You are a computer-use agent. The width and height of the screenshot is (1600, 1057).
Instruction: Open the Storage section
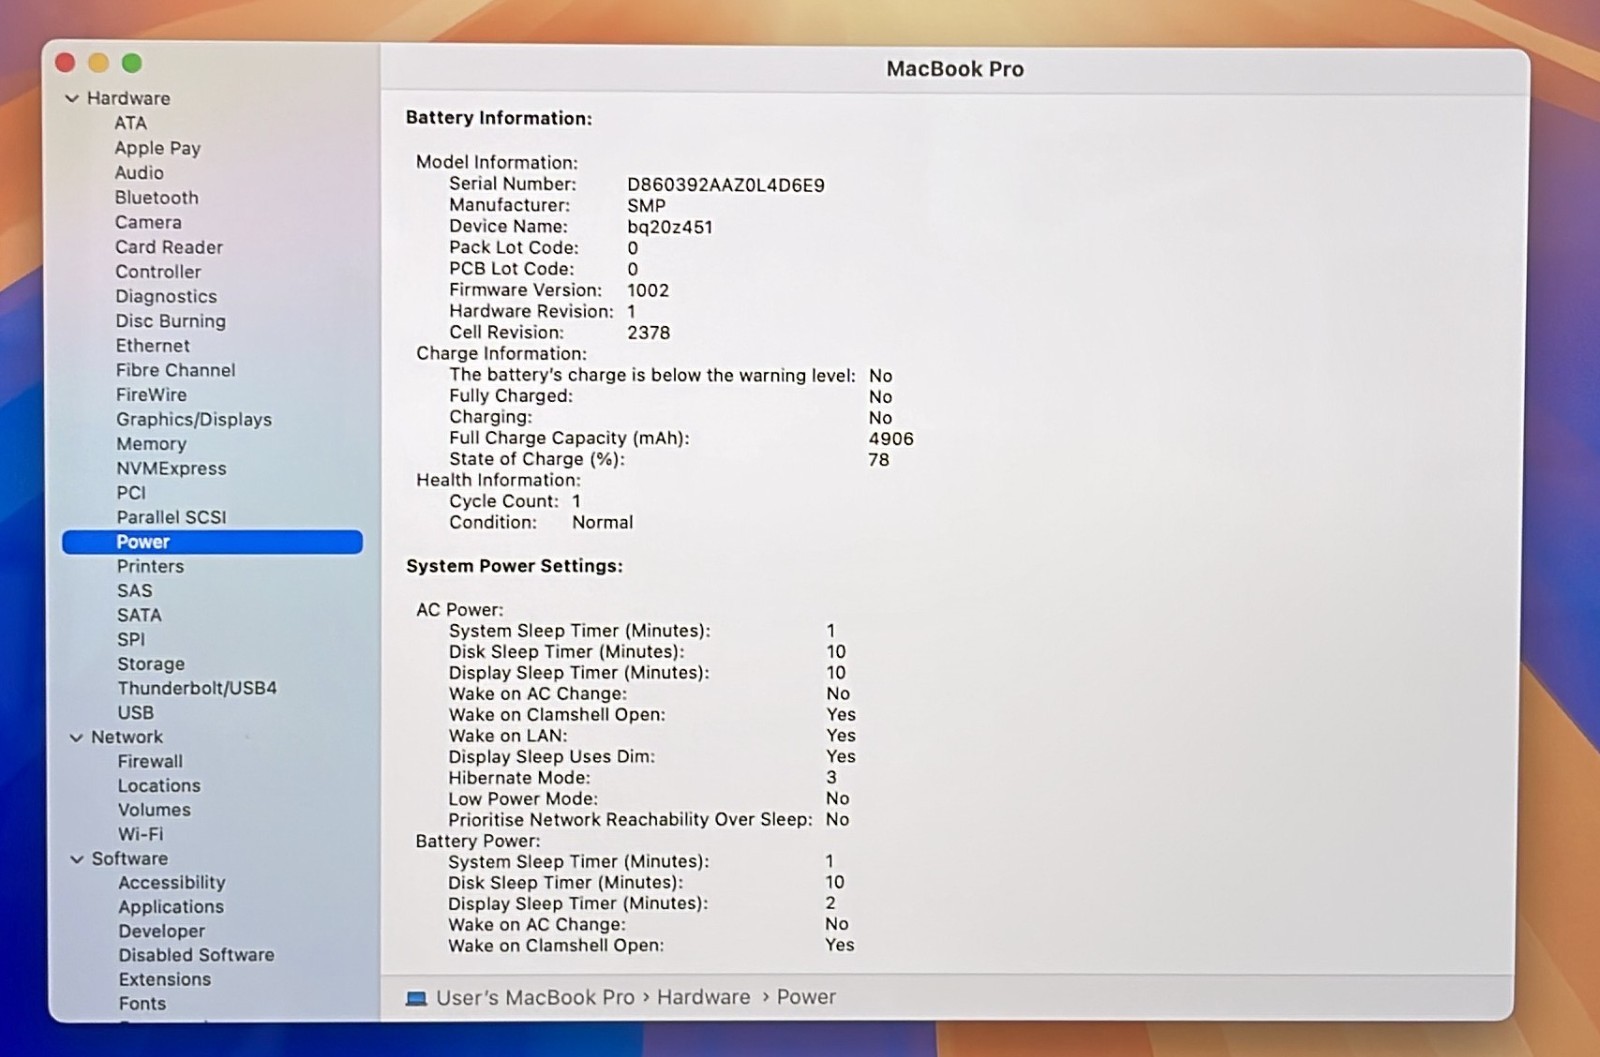pyautogui.click(x=151, y=663)
